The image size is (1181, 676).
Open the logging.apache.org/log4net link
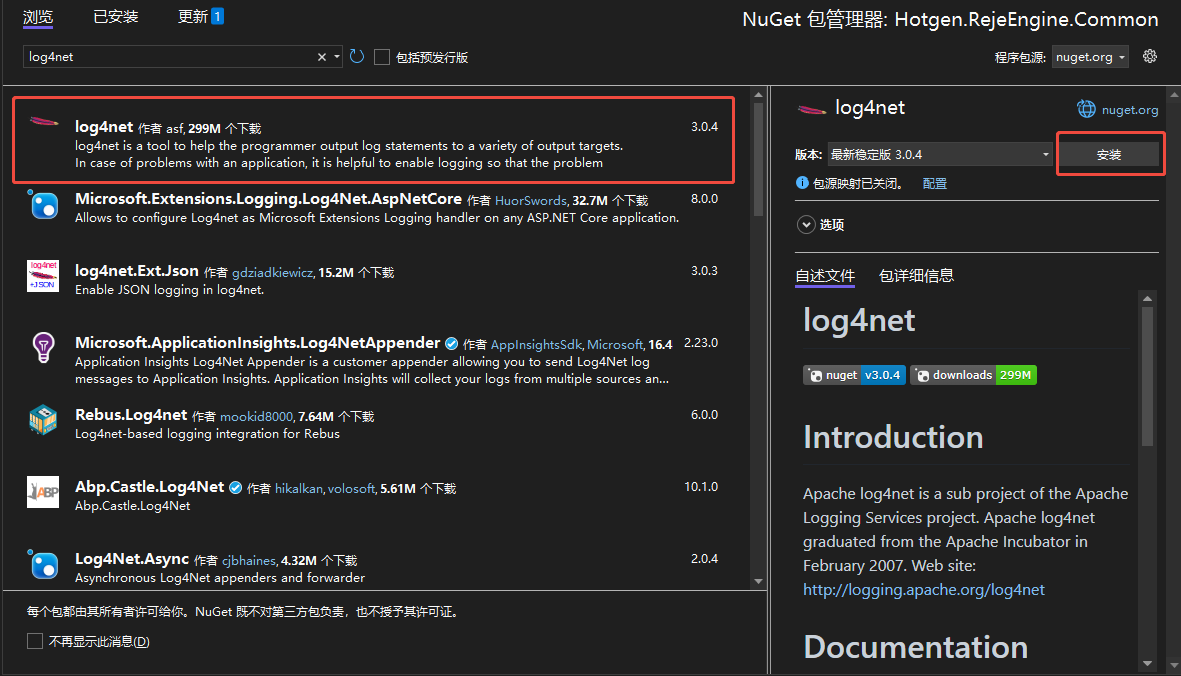923,589
